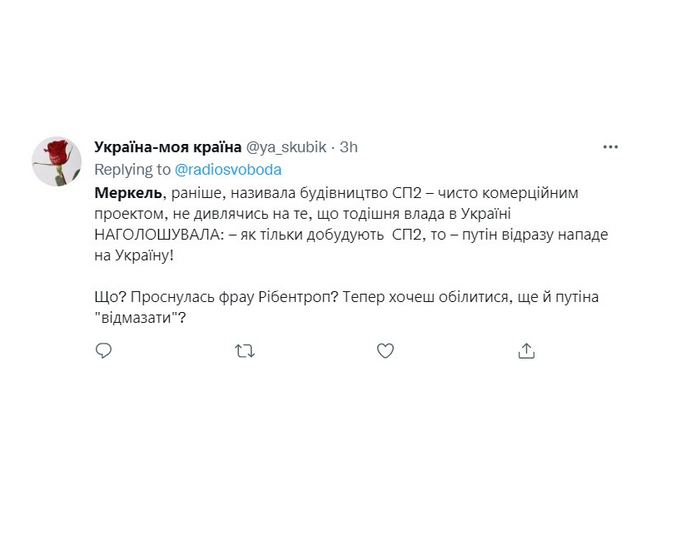Open the three-dot more options menu
Viewport: 691px width, 535px height.
610,147
